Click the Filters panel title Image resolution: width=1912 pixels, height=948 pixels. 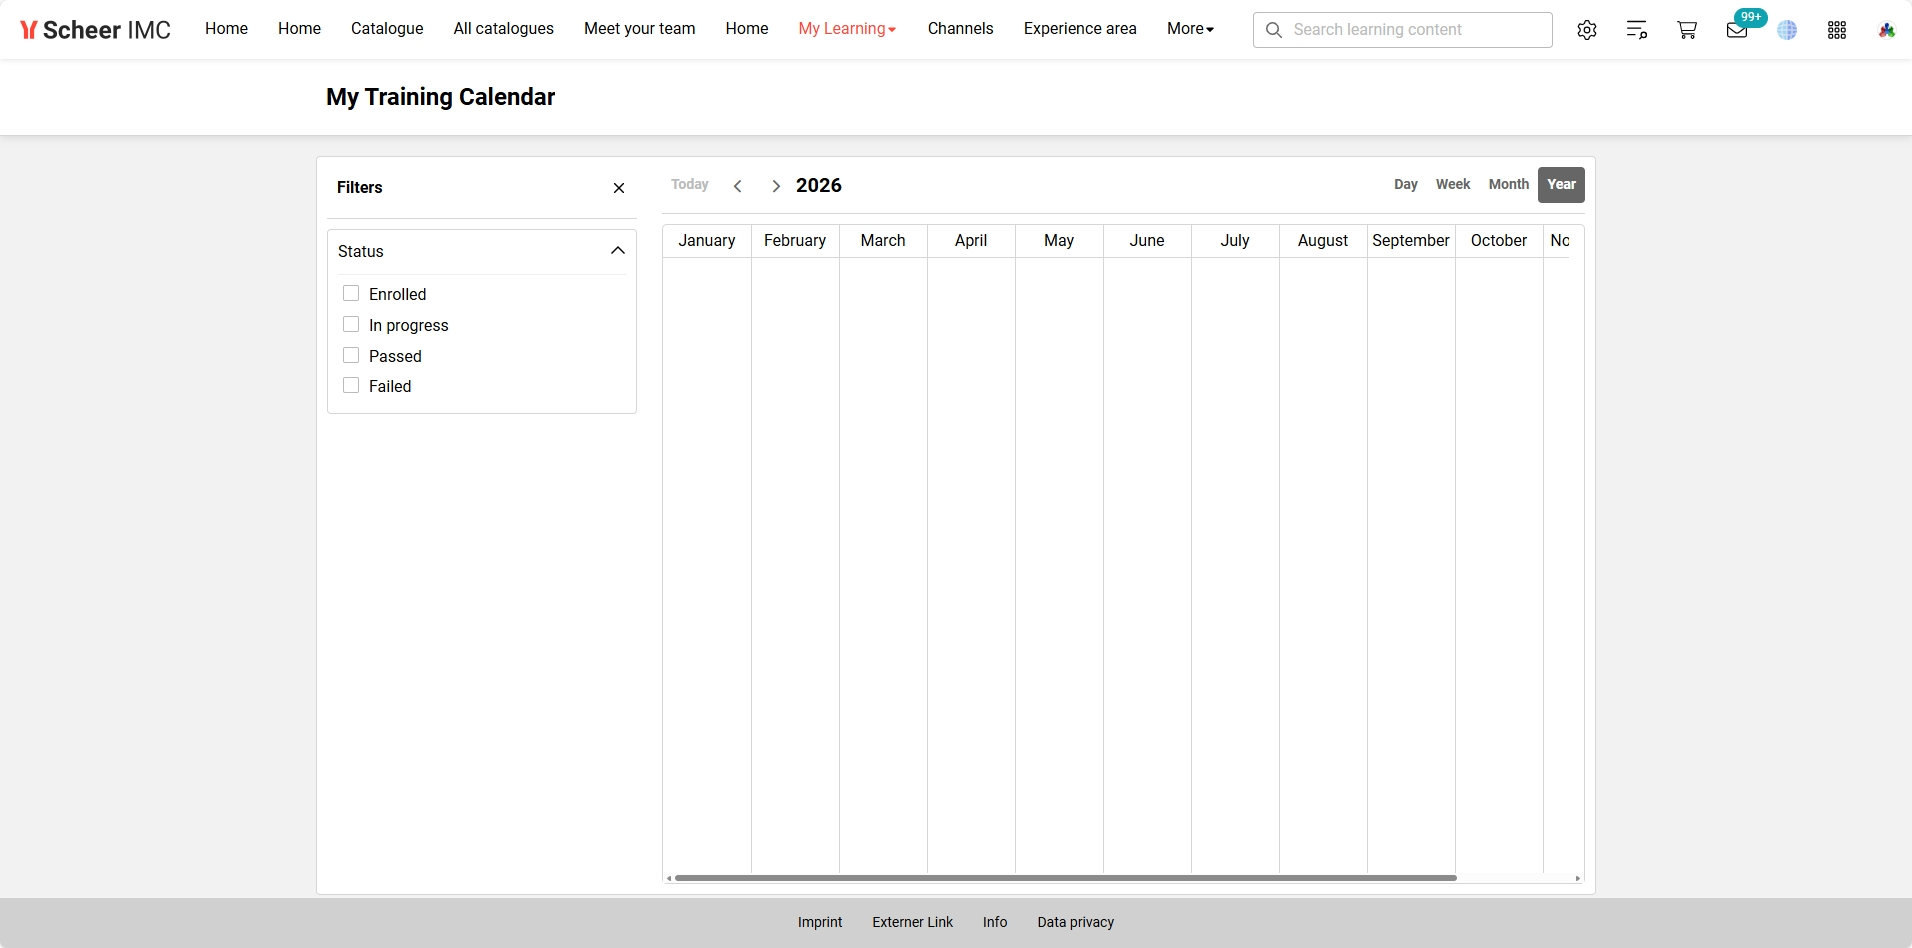[360, 188]
